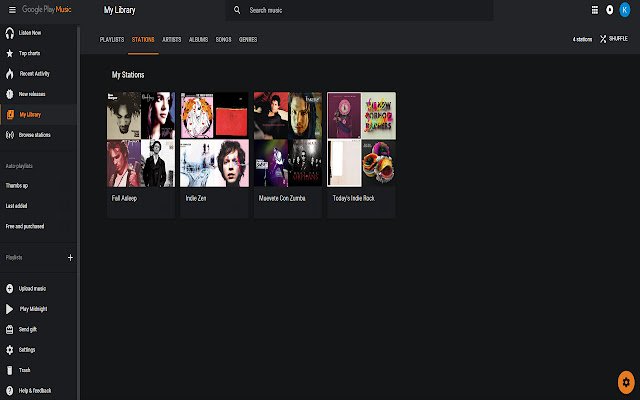Image resolution: width=640 pixels, height=400 pixels.
Task: Focus the Search music field
Action: pyautogui.click(x=359, y=10)
